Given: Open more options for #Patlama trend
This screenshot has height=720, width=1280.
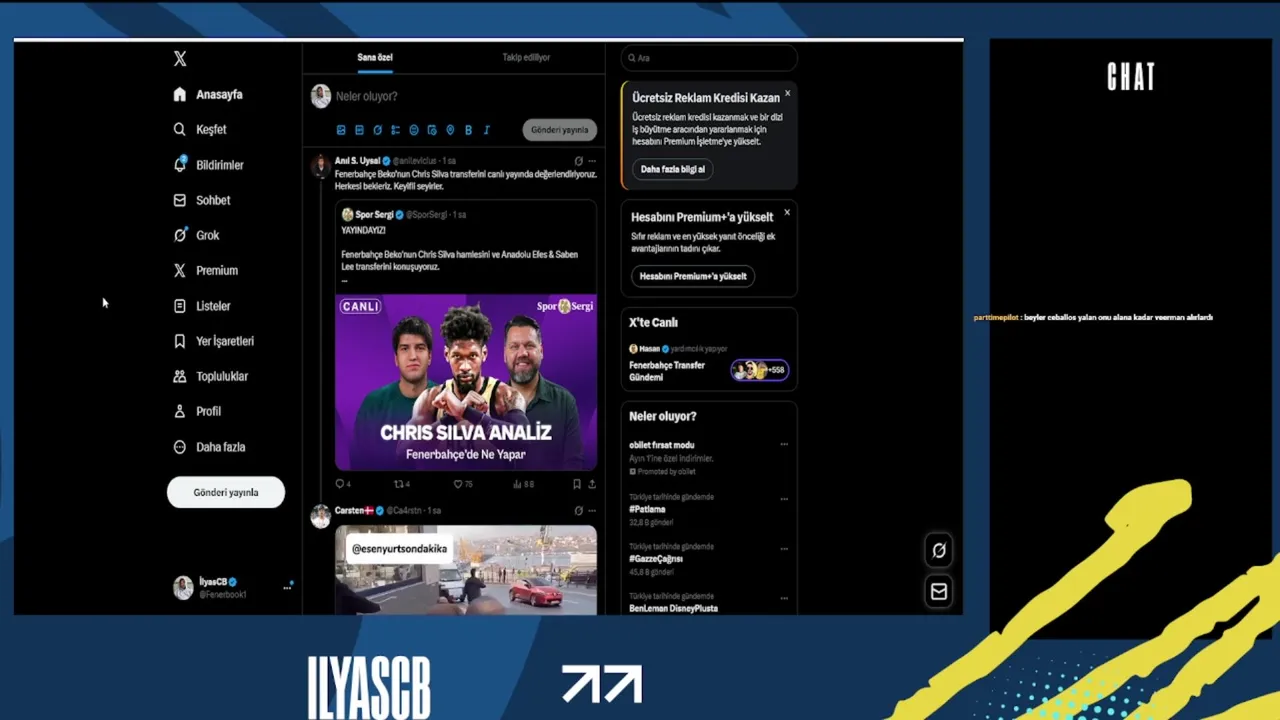Looking at the screenshot, I should tap(784, 498).
